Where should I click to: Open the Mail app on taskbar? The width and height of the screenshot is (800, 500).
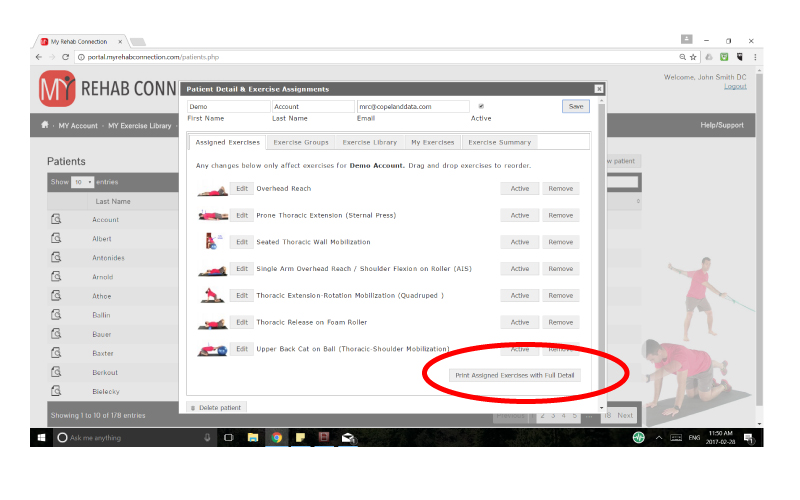coord(348,438)
